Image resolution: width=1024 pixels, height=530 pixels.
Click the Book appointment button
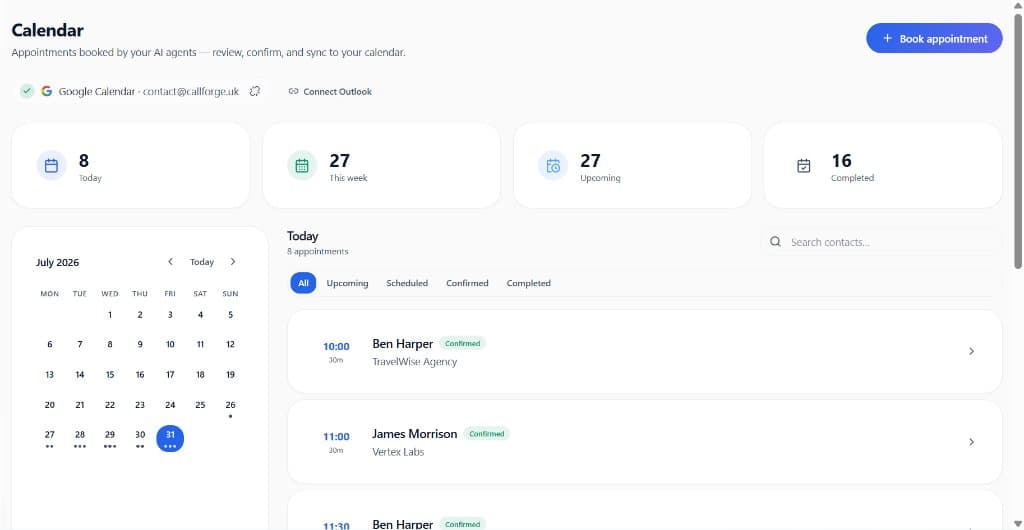(934, 39)
